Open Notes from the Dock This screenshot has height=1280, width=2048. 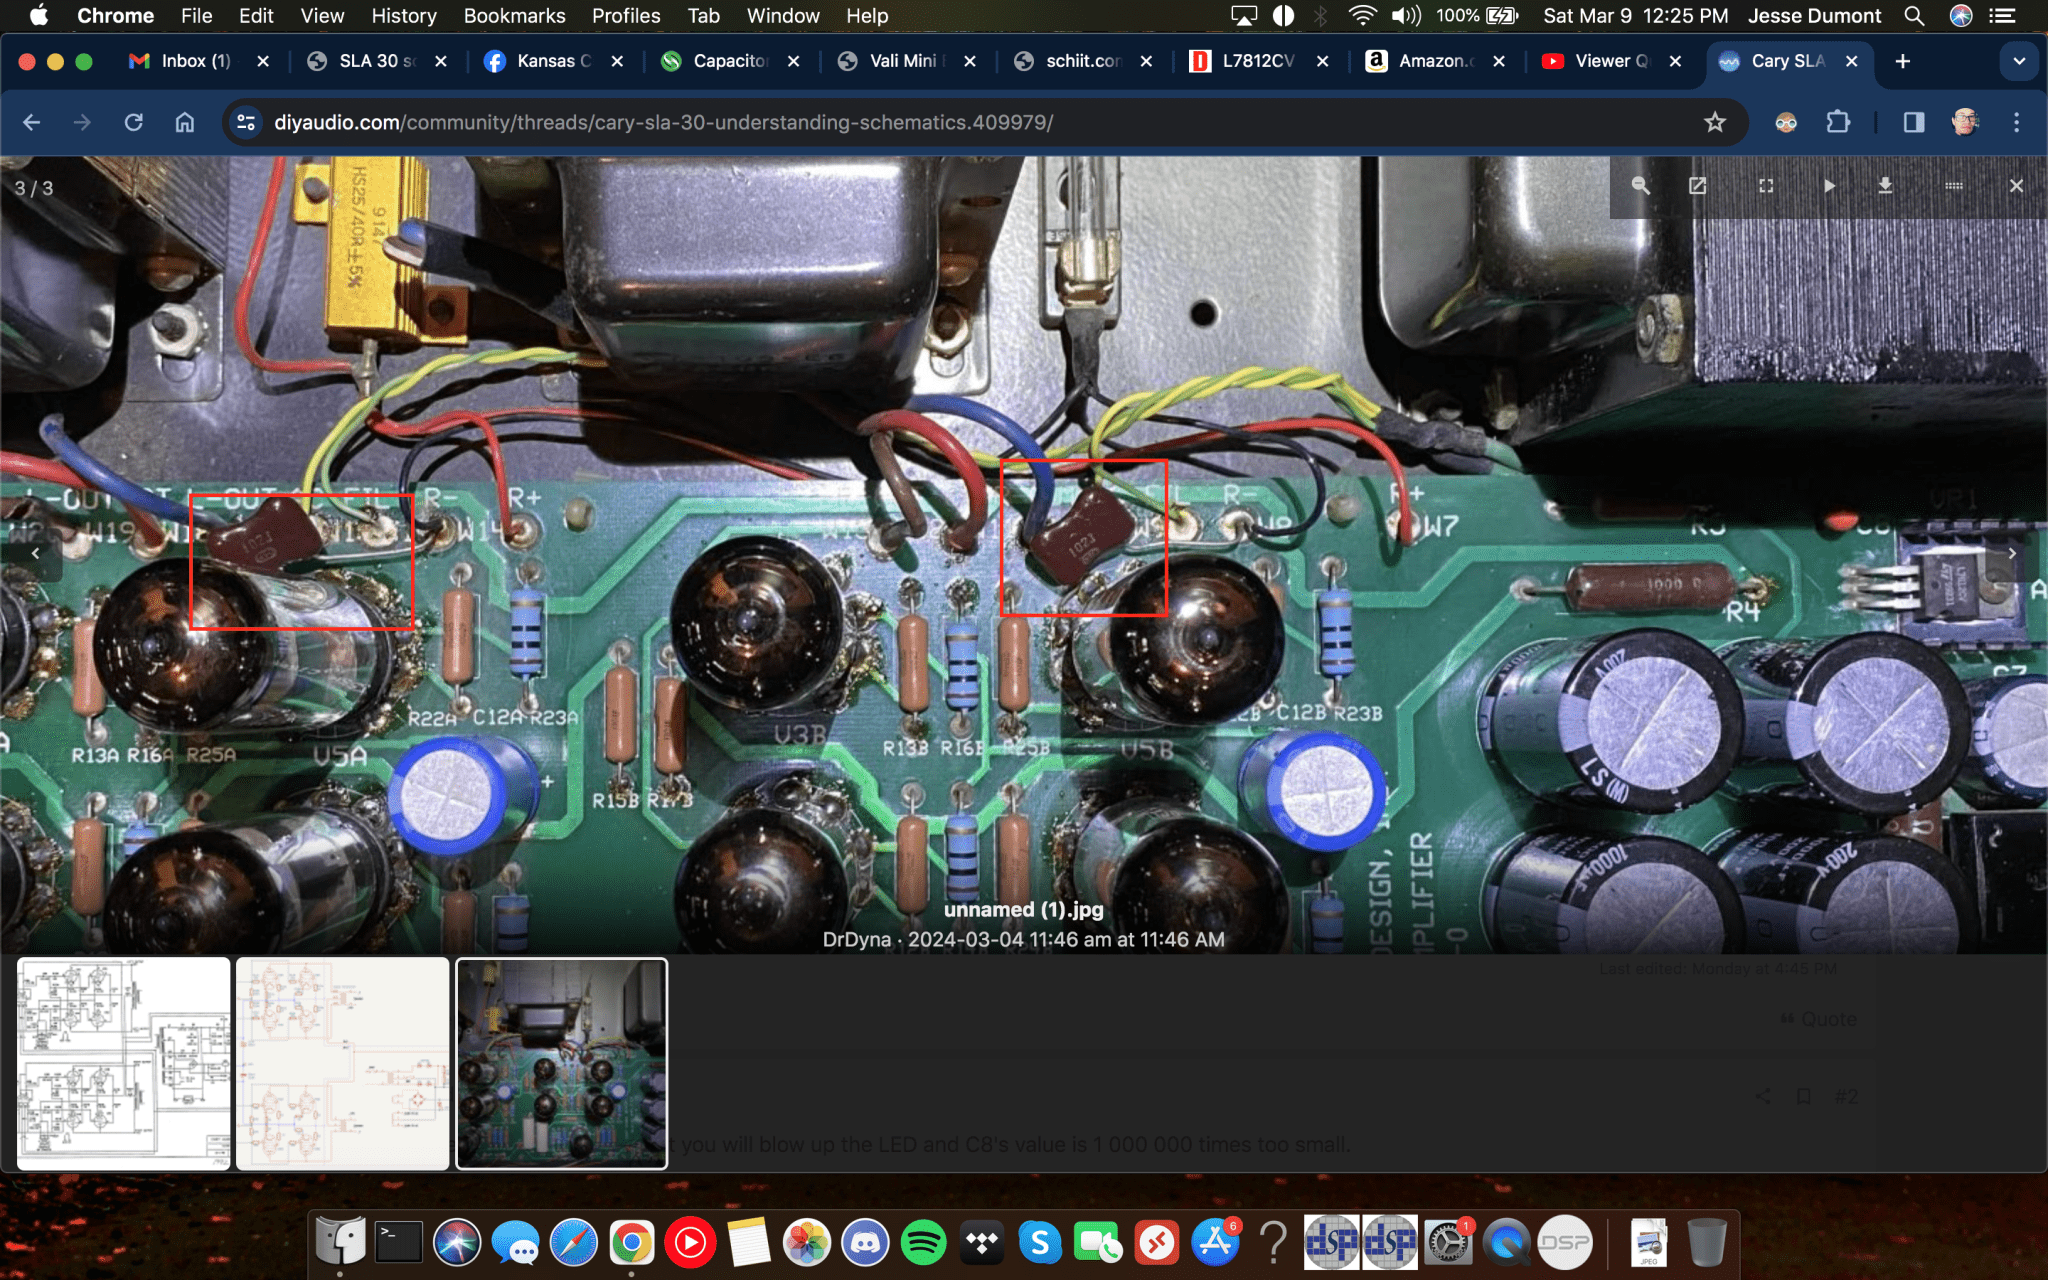click(749, 1243)
